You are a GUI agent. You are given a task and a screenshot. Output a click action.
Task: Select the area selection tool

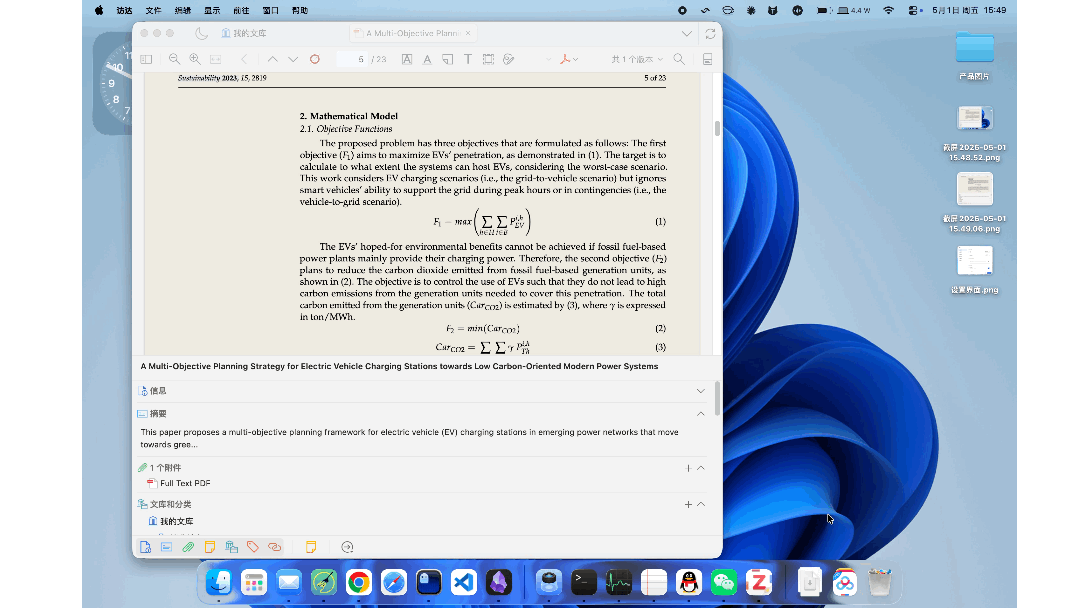[488, 59]
